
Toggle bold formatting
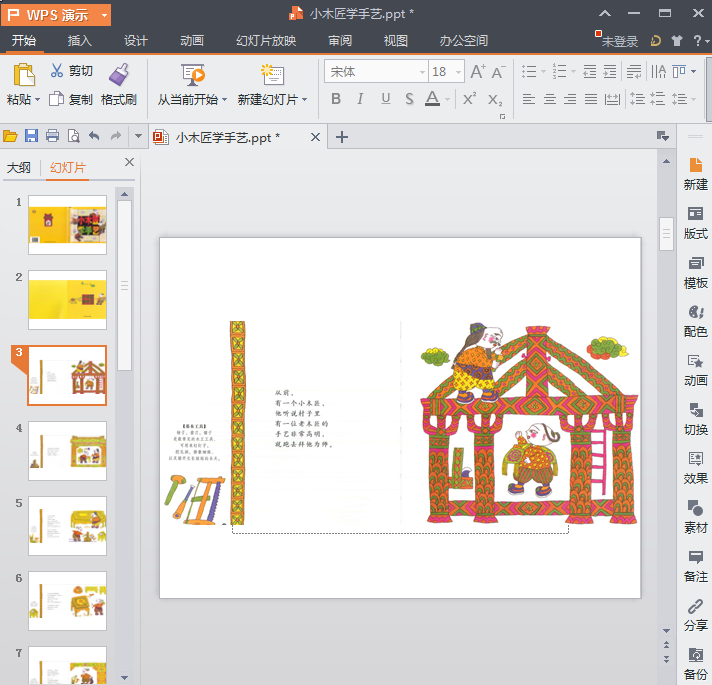pyautogui.click(x=336, y=99)
